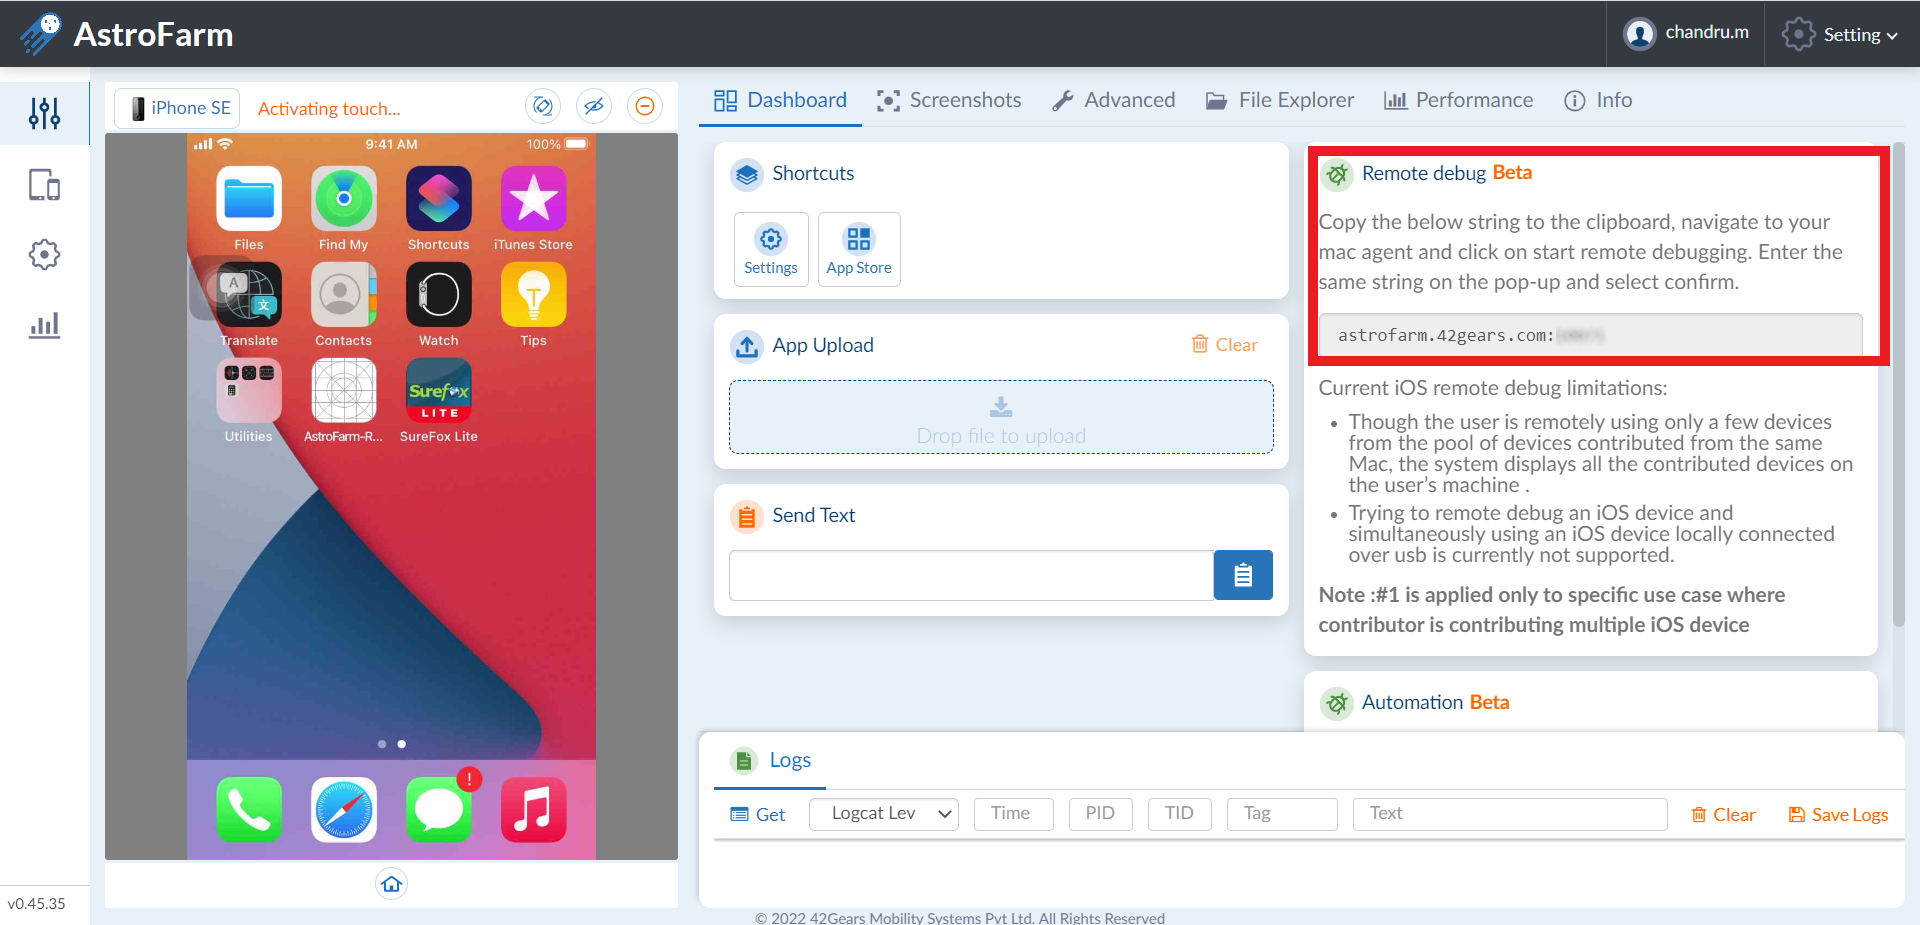Open the settings gear sidebar icon

44,254
